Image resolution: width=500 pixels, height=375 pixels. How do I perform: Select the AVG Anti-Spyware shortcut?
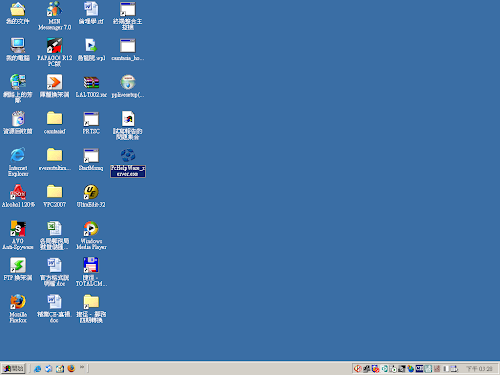coord(18,229)
